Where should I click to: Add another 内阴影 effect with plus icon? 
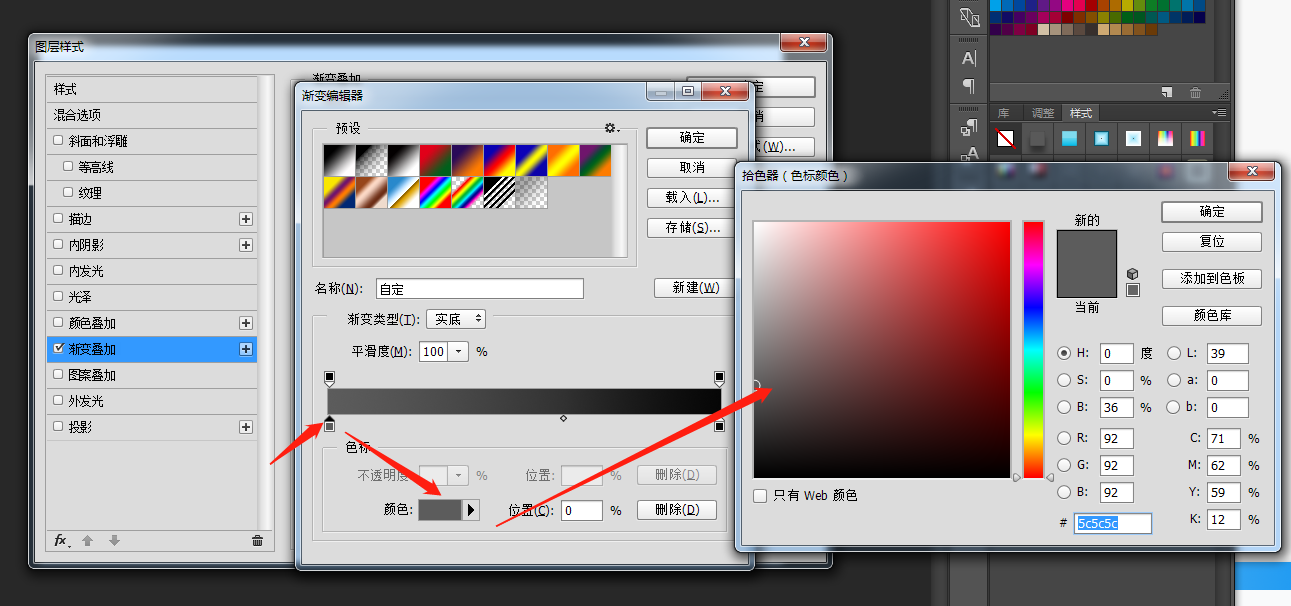(246, 245)
